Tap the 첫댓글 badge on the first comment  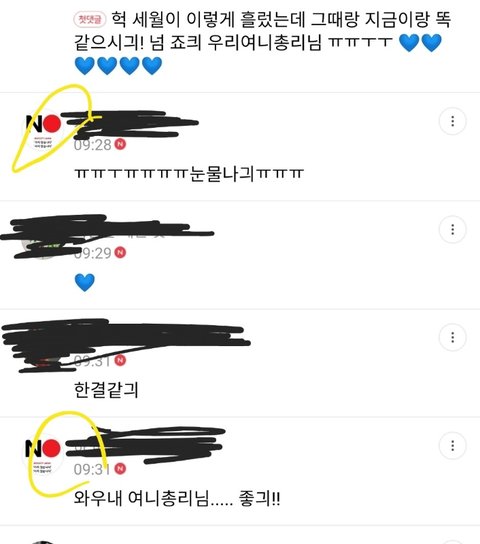[x=89, y=19]
